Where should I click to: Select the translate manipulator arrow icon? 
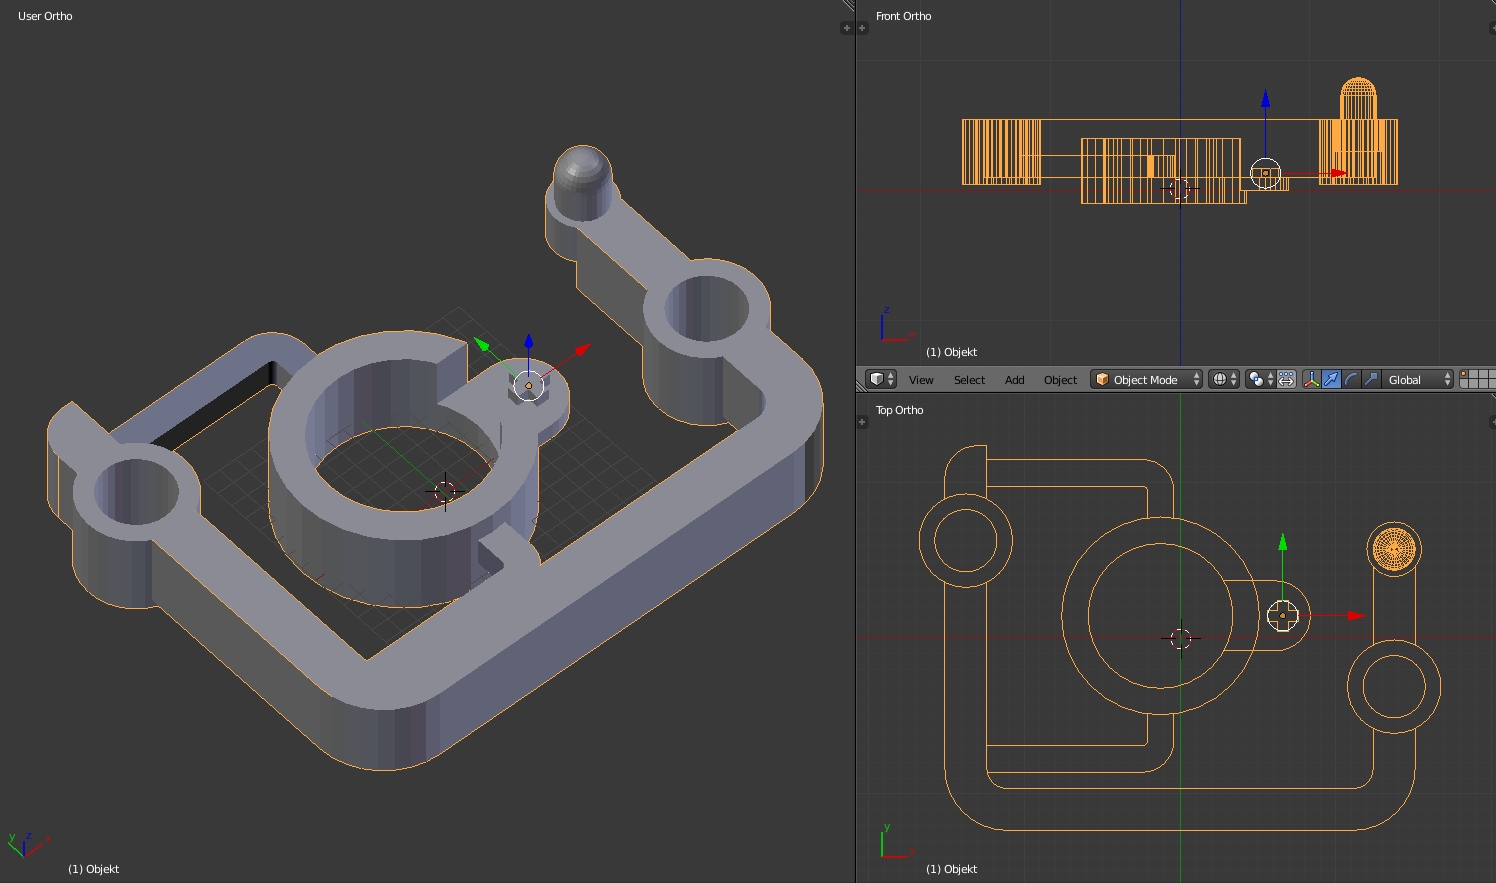1331,380
